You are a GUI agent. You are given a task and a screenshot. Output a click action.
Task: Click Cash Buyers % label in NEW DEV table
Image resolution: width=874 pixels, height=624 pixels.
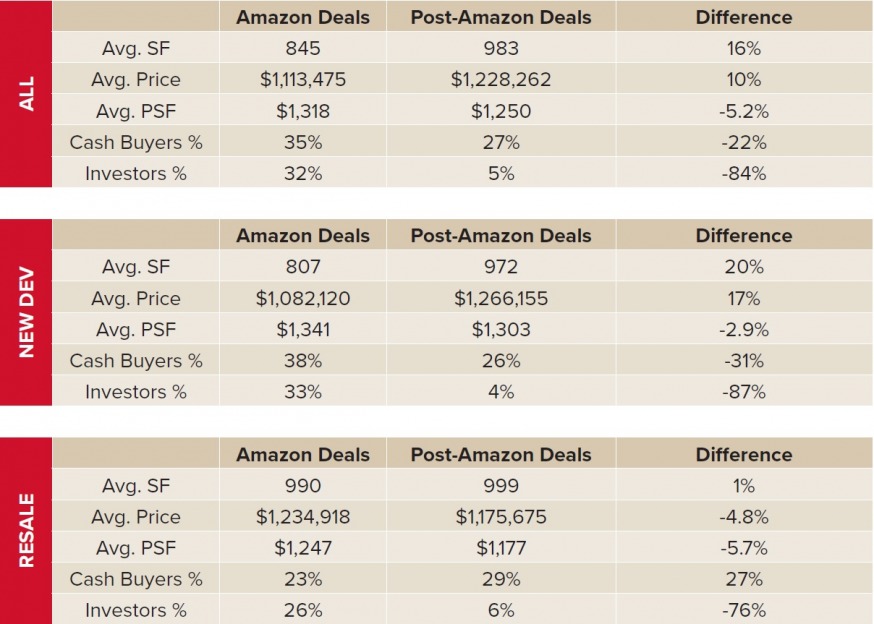(x=136, y=361)
